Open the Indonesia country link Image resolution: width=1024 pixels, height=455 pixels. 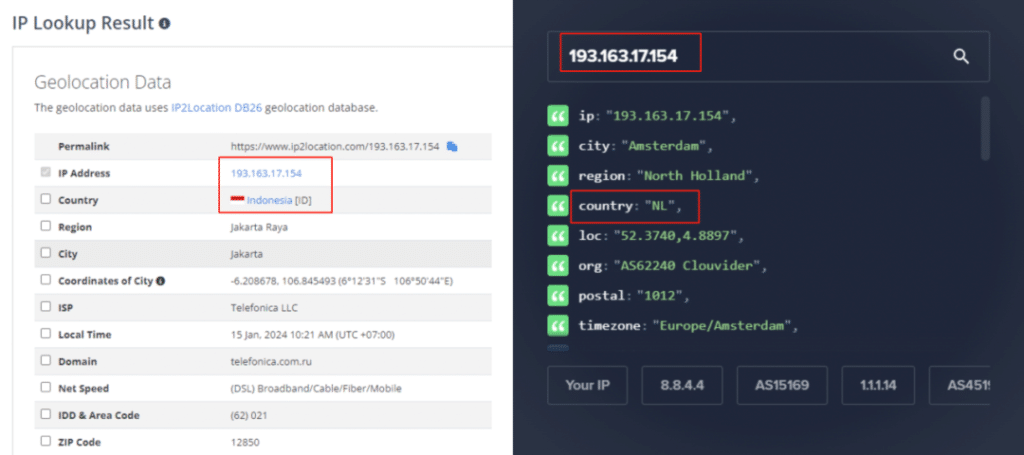coord(269,200)
